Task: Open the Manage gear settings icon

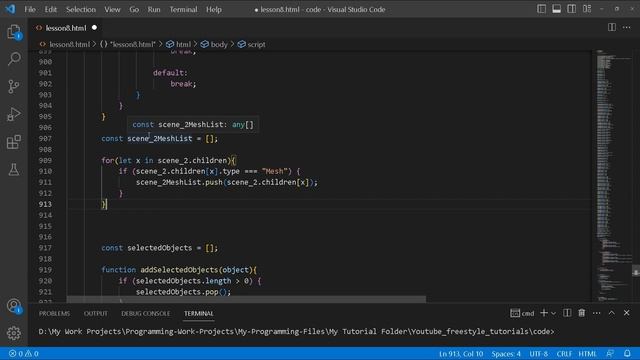Action: [13, 333]
